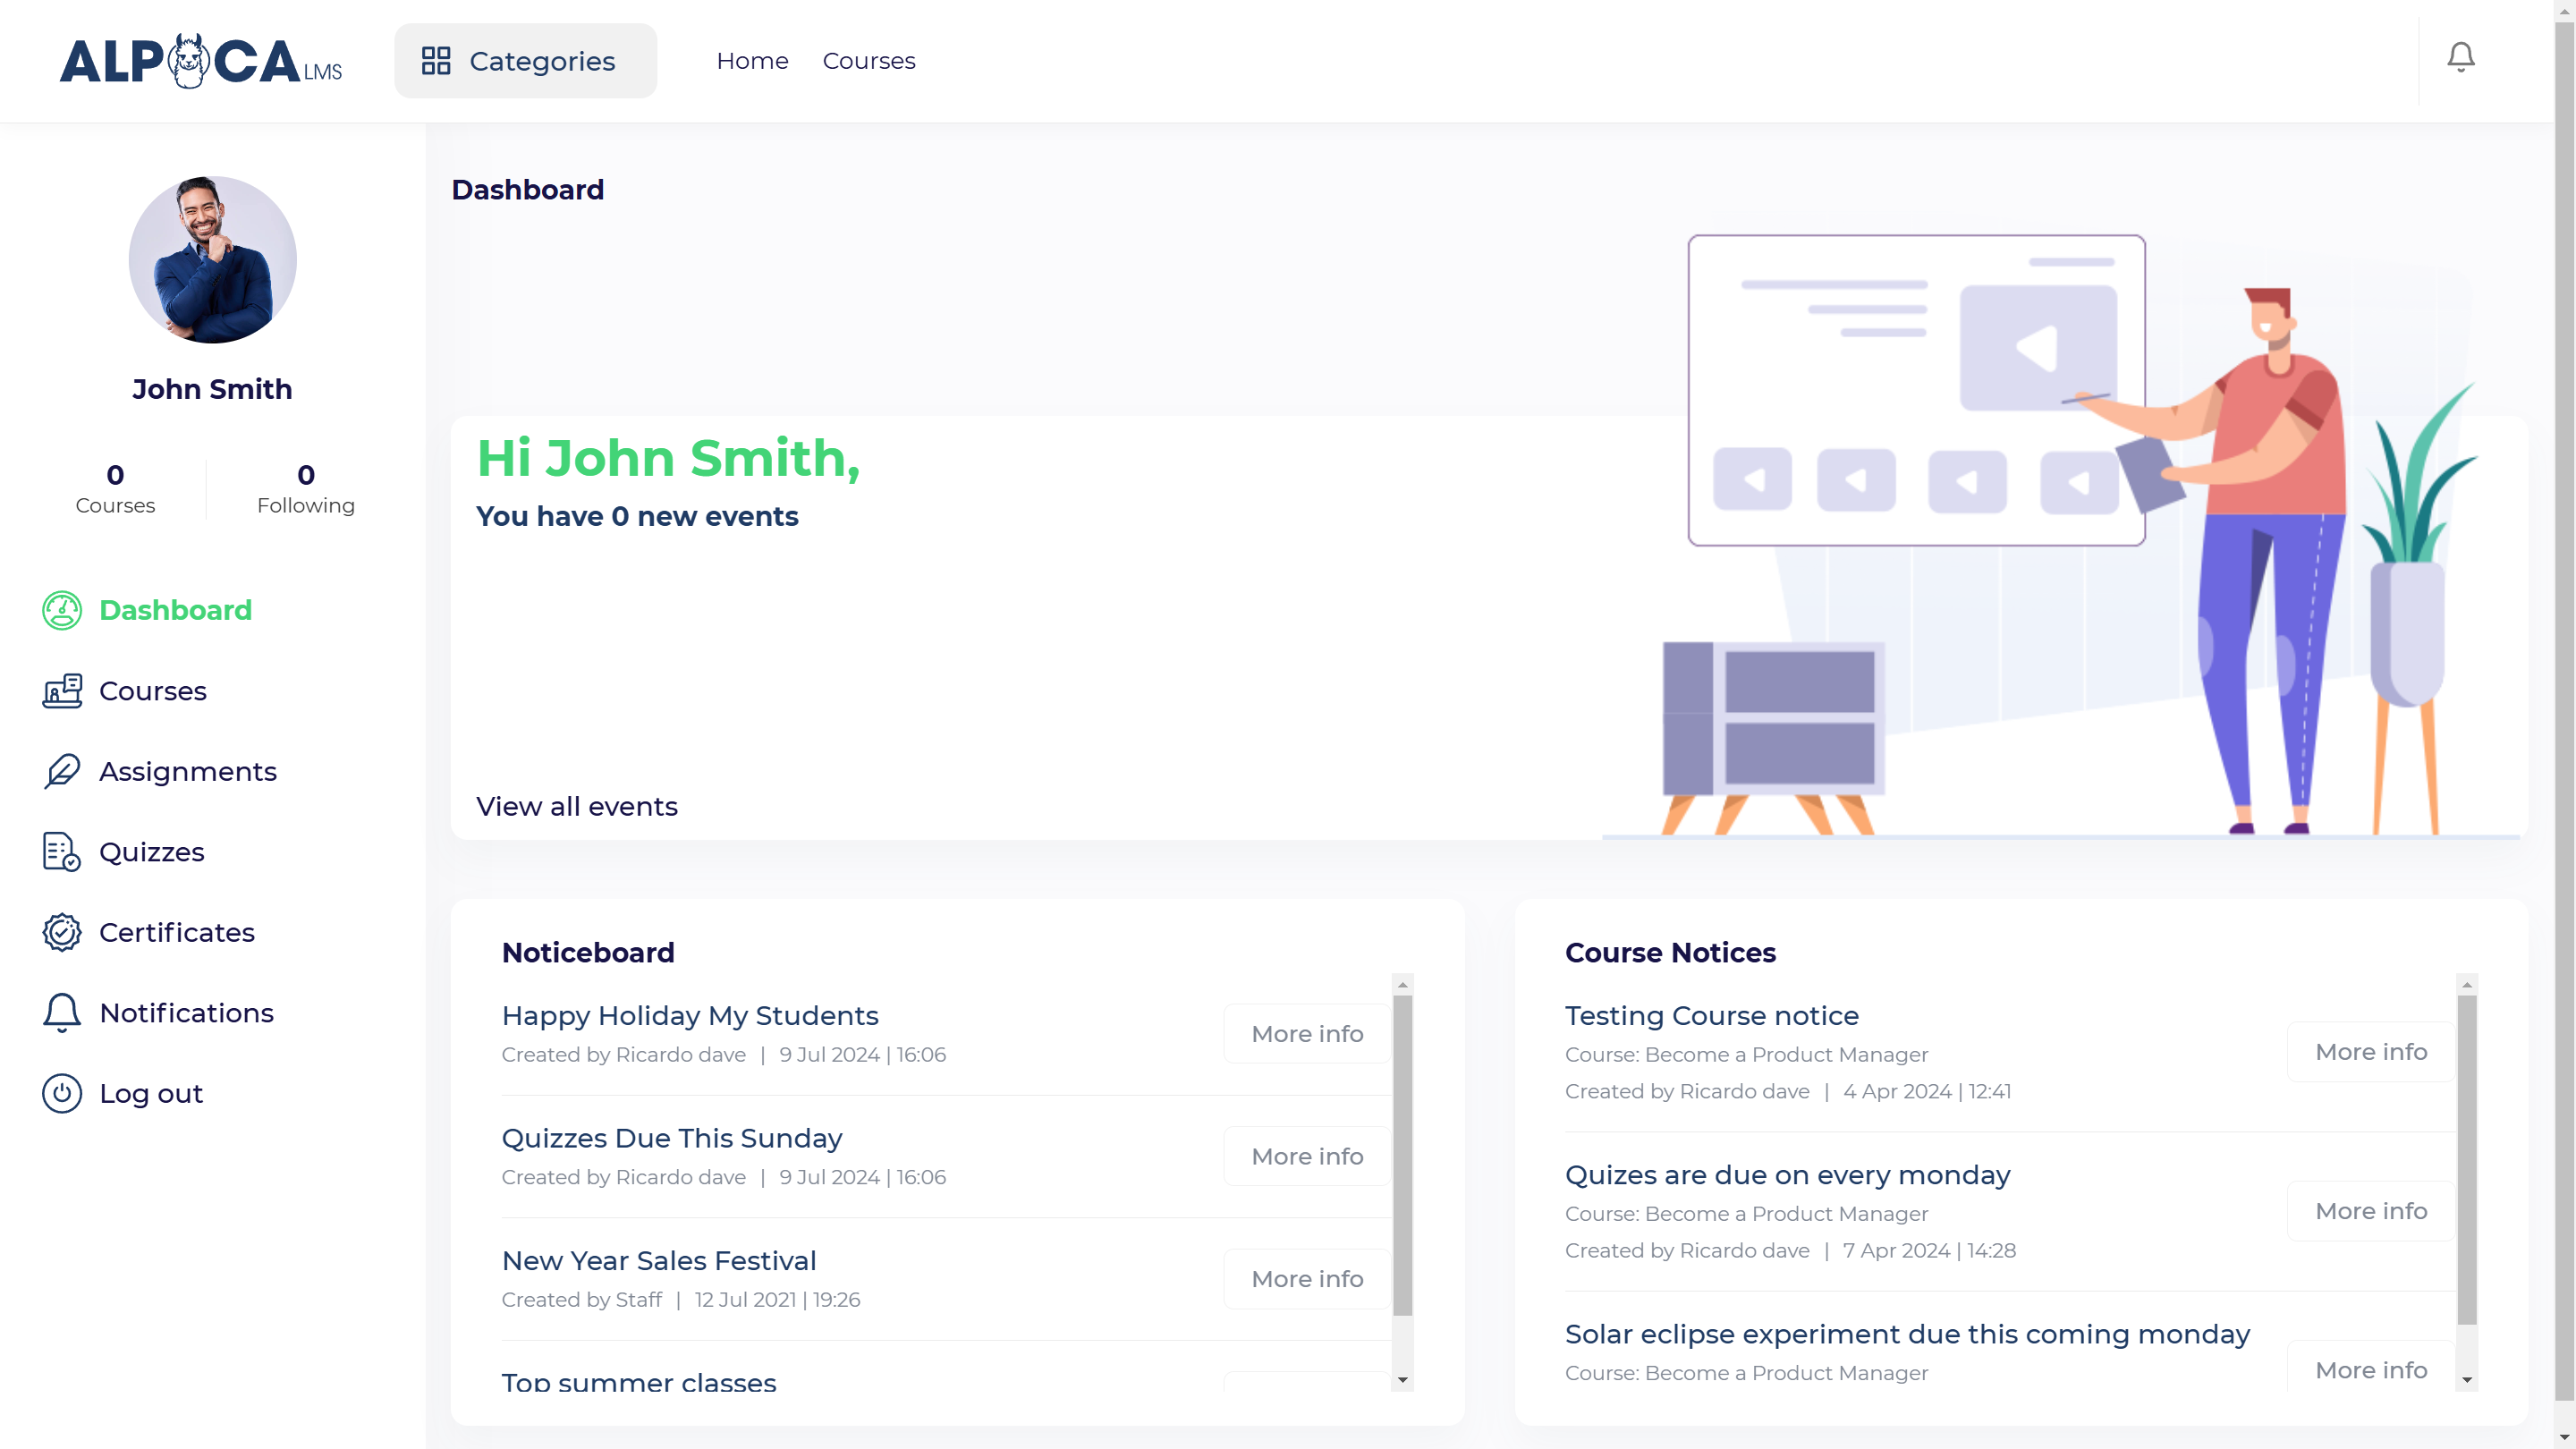The height and width of the screenshot is (1449, 2576).
Task: Open Assignments in the sidebar menu
Action: 188,771
